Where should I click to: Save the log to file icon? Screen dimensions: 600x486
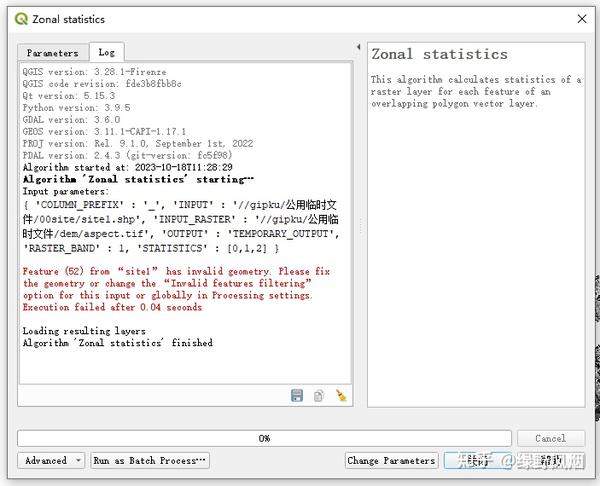[297, 395]
